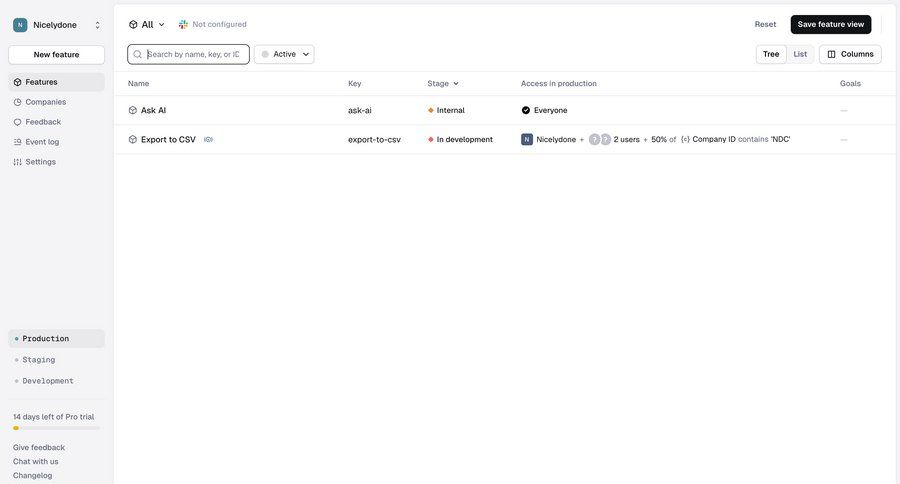Click the Event log list icon
This screenshot has height=484, width=900.
[x=17, y=142]
